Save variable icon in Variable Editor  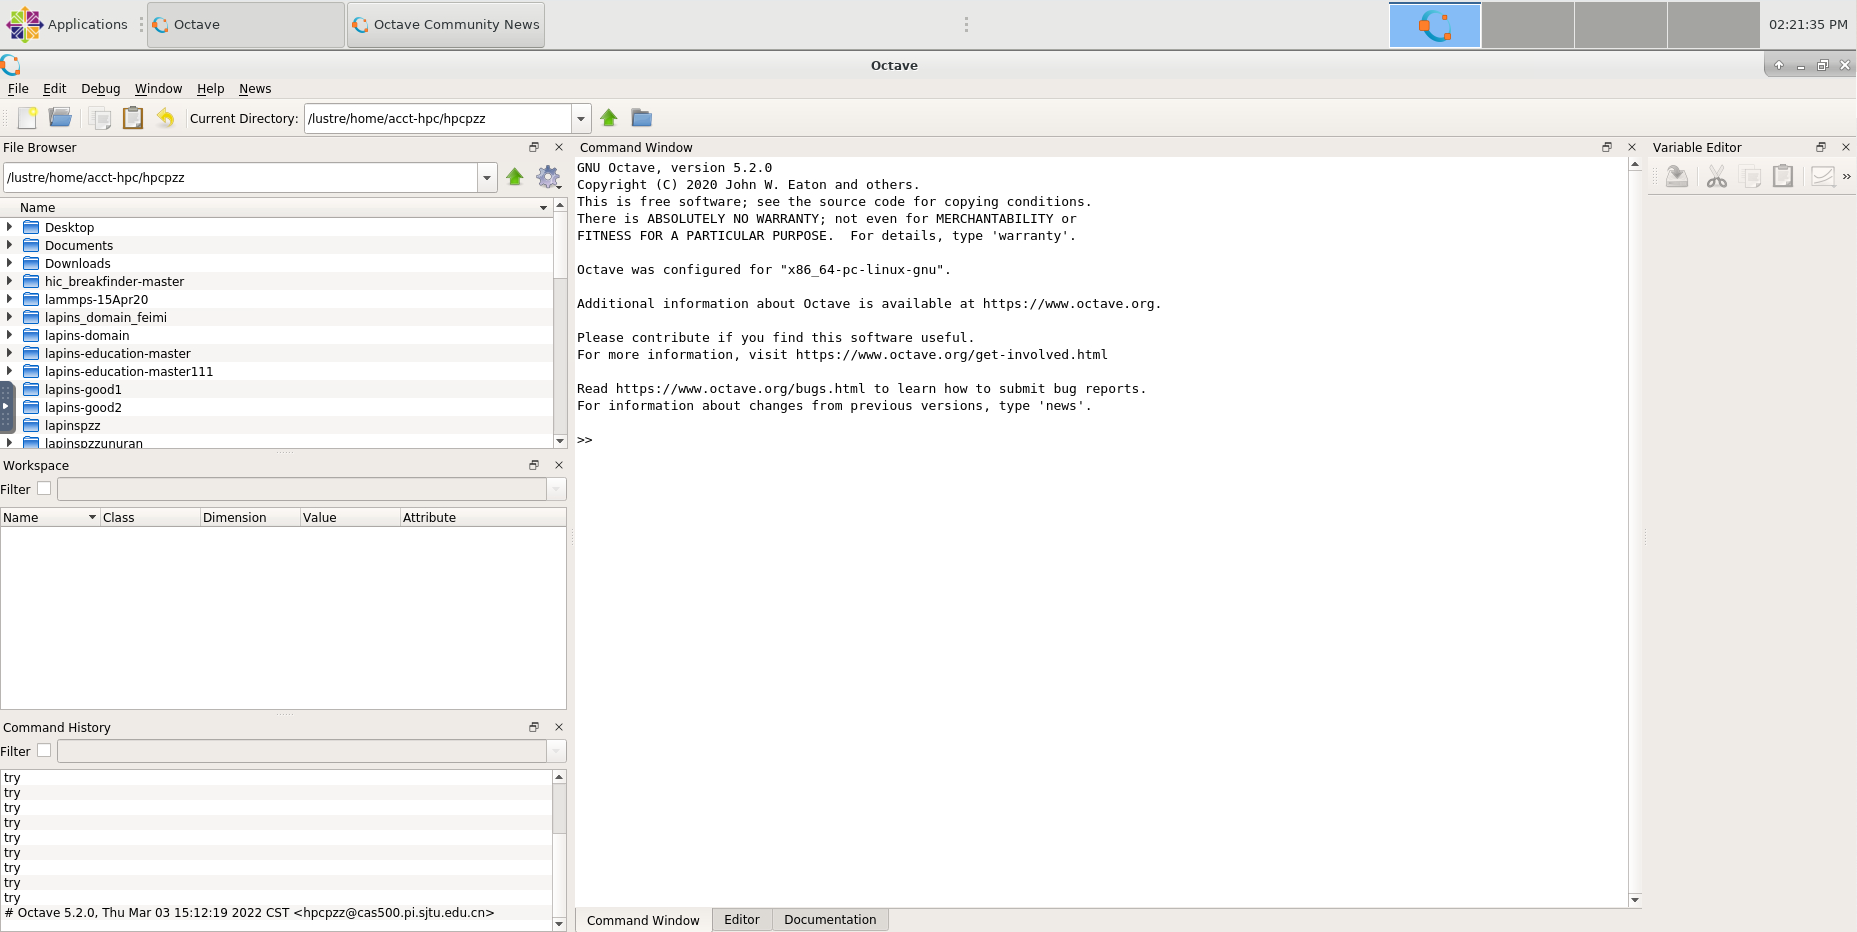point(1677,177)
